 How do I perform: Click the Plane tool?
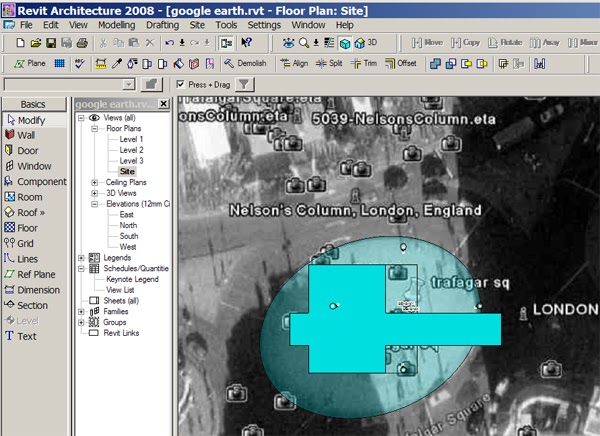click(x=30, y=64)
